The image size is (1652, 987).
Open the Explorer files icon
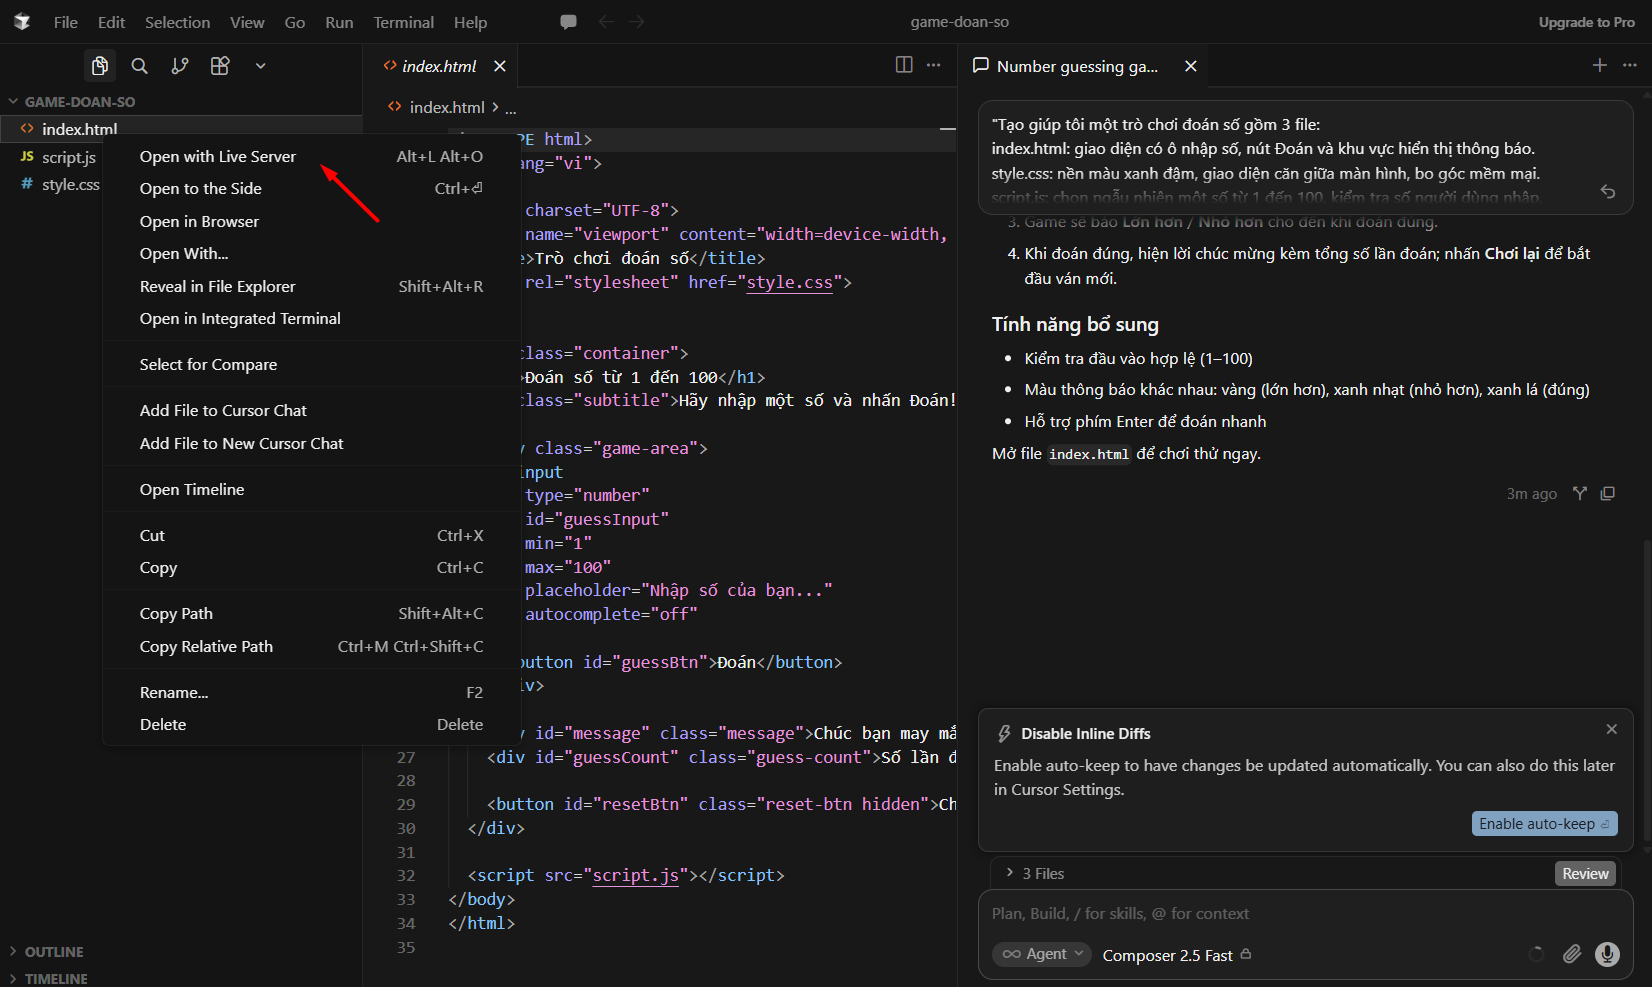pyautogui.click(x=100, y=66)
